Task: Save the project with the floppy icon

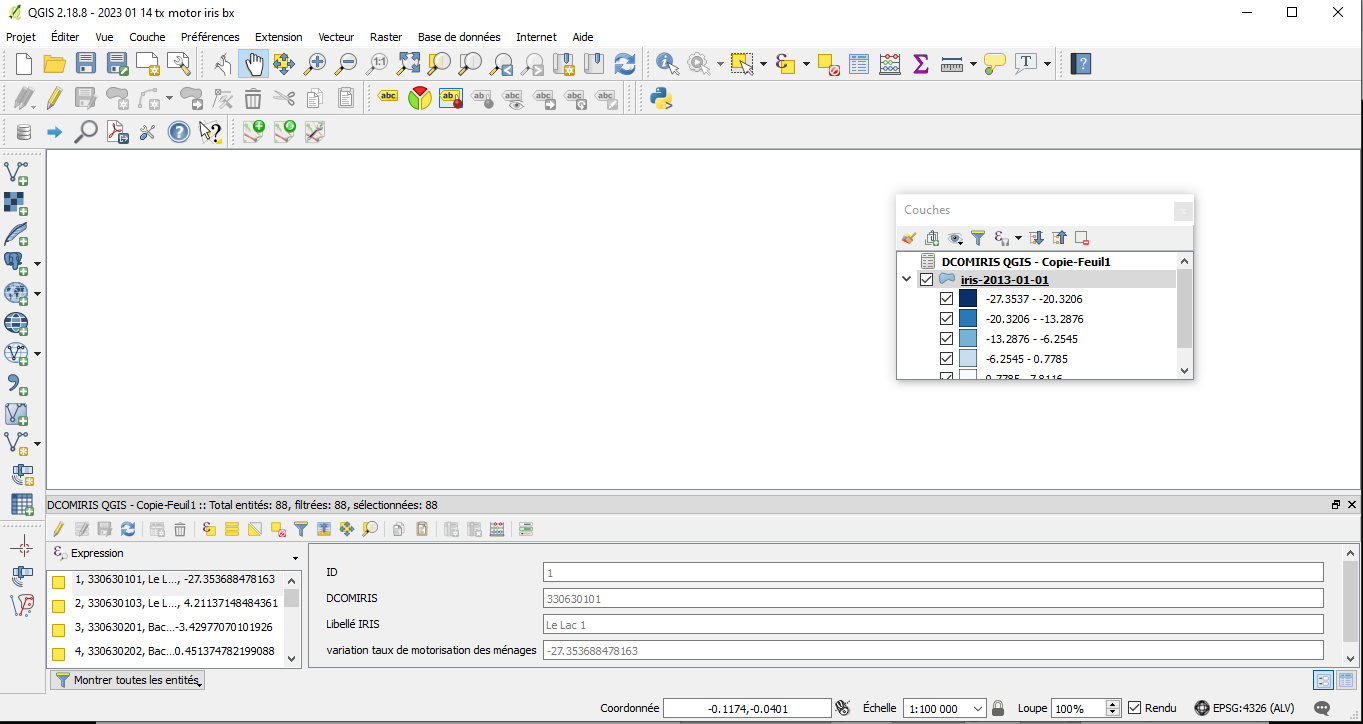Action: (x=86, y=64)
